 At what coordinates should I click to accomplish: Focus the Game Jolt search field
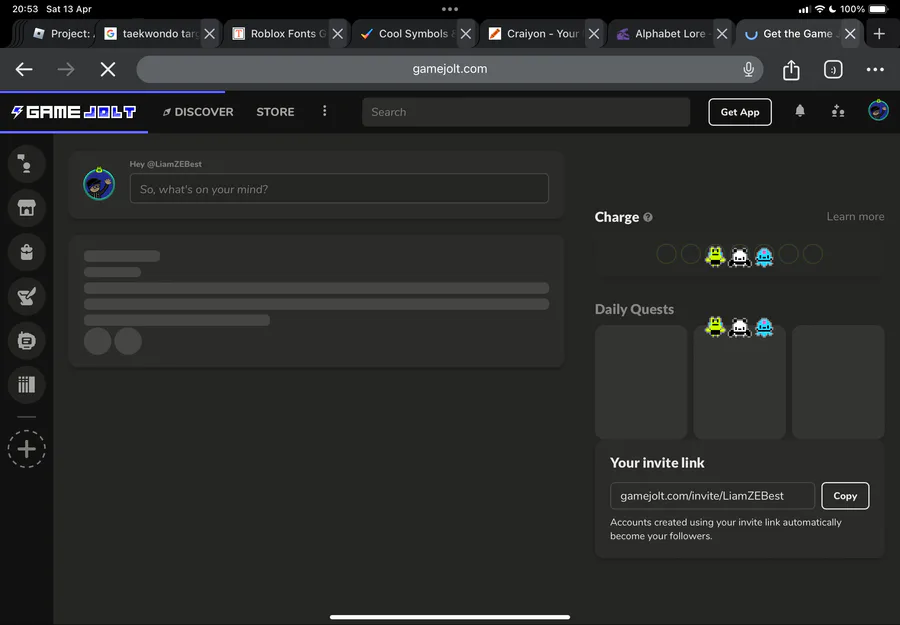(x=526, y=112)
